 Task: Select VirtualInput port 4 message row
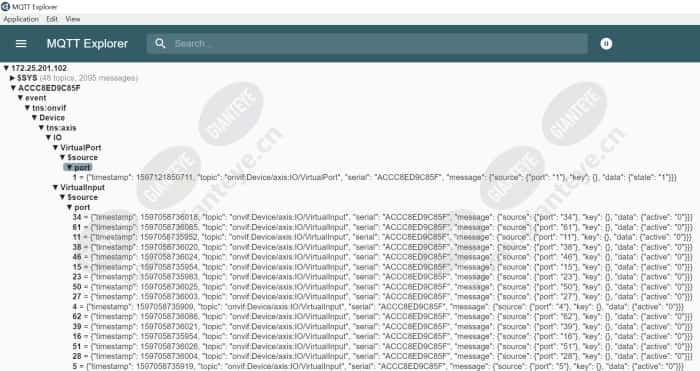pyautogui.click(x=378, y=307)
